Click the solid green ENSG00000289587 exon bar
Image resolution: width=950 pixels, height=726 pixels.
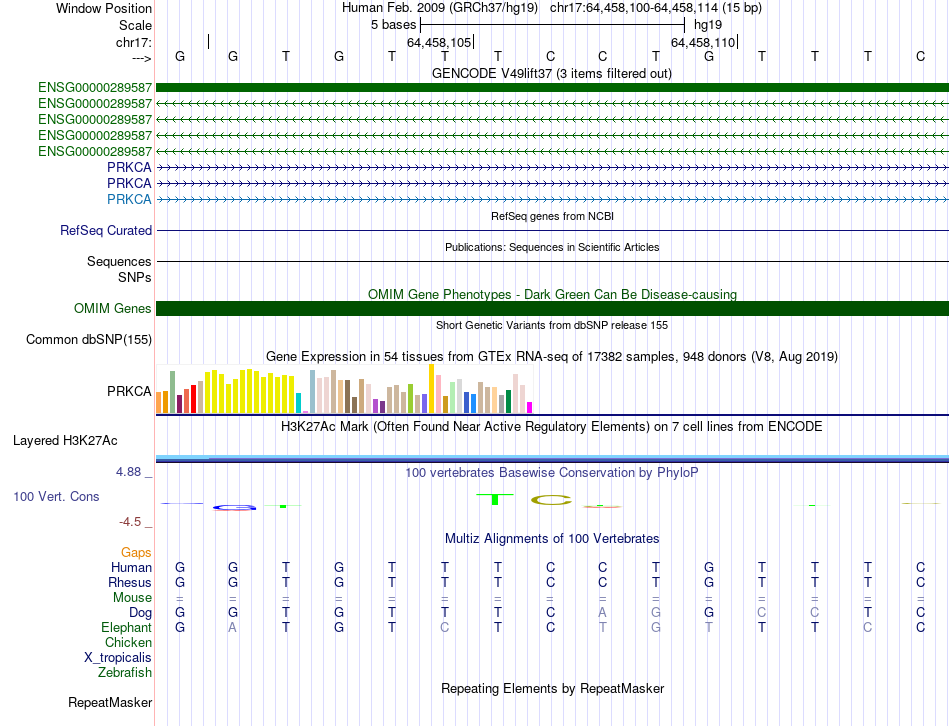pyautogui.click(x=552, y=88)
